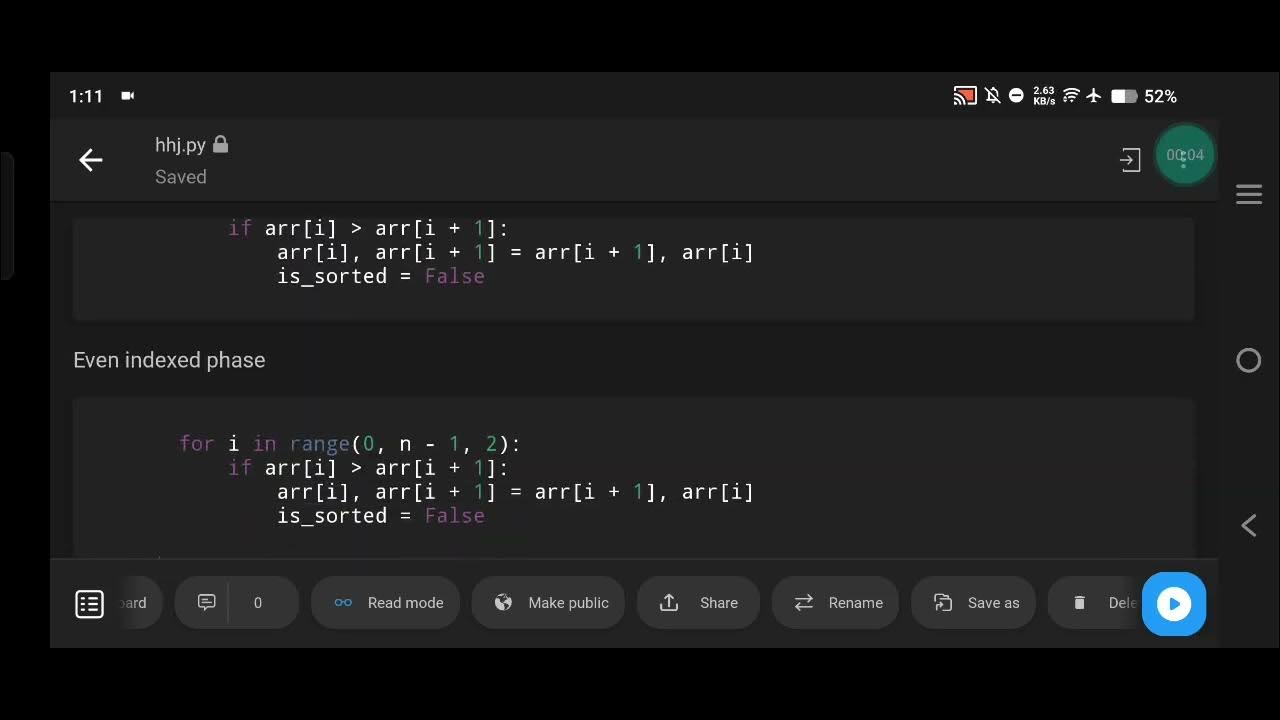The image size is (1280, 720).
Task: Tap the Android home circle button
Action: point(1249,361)
